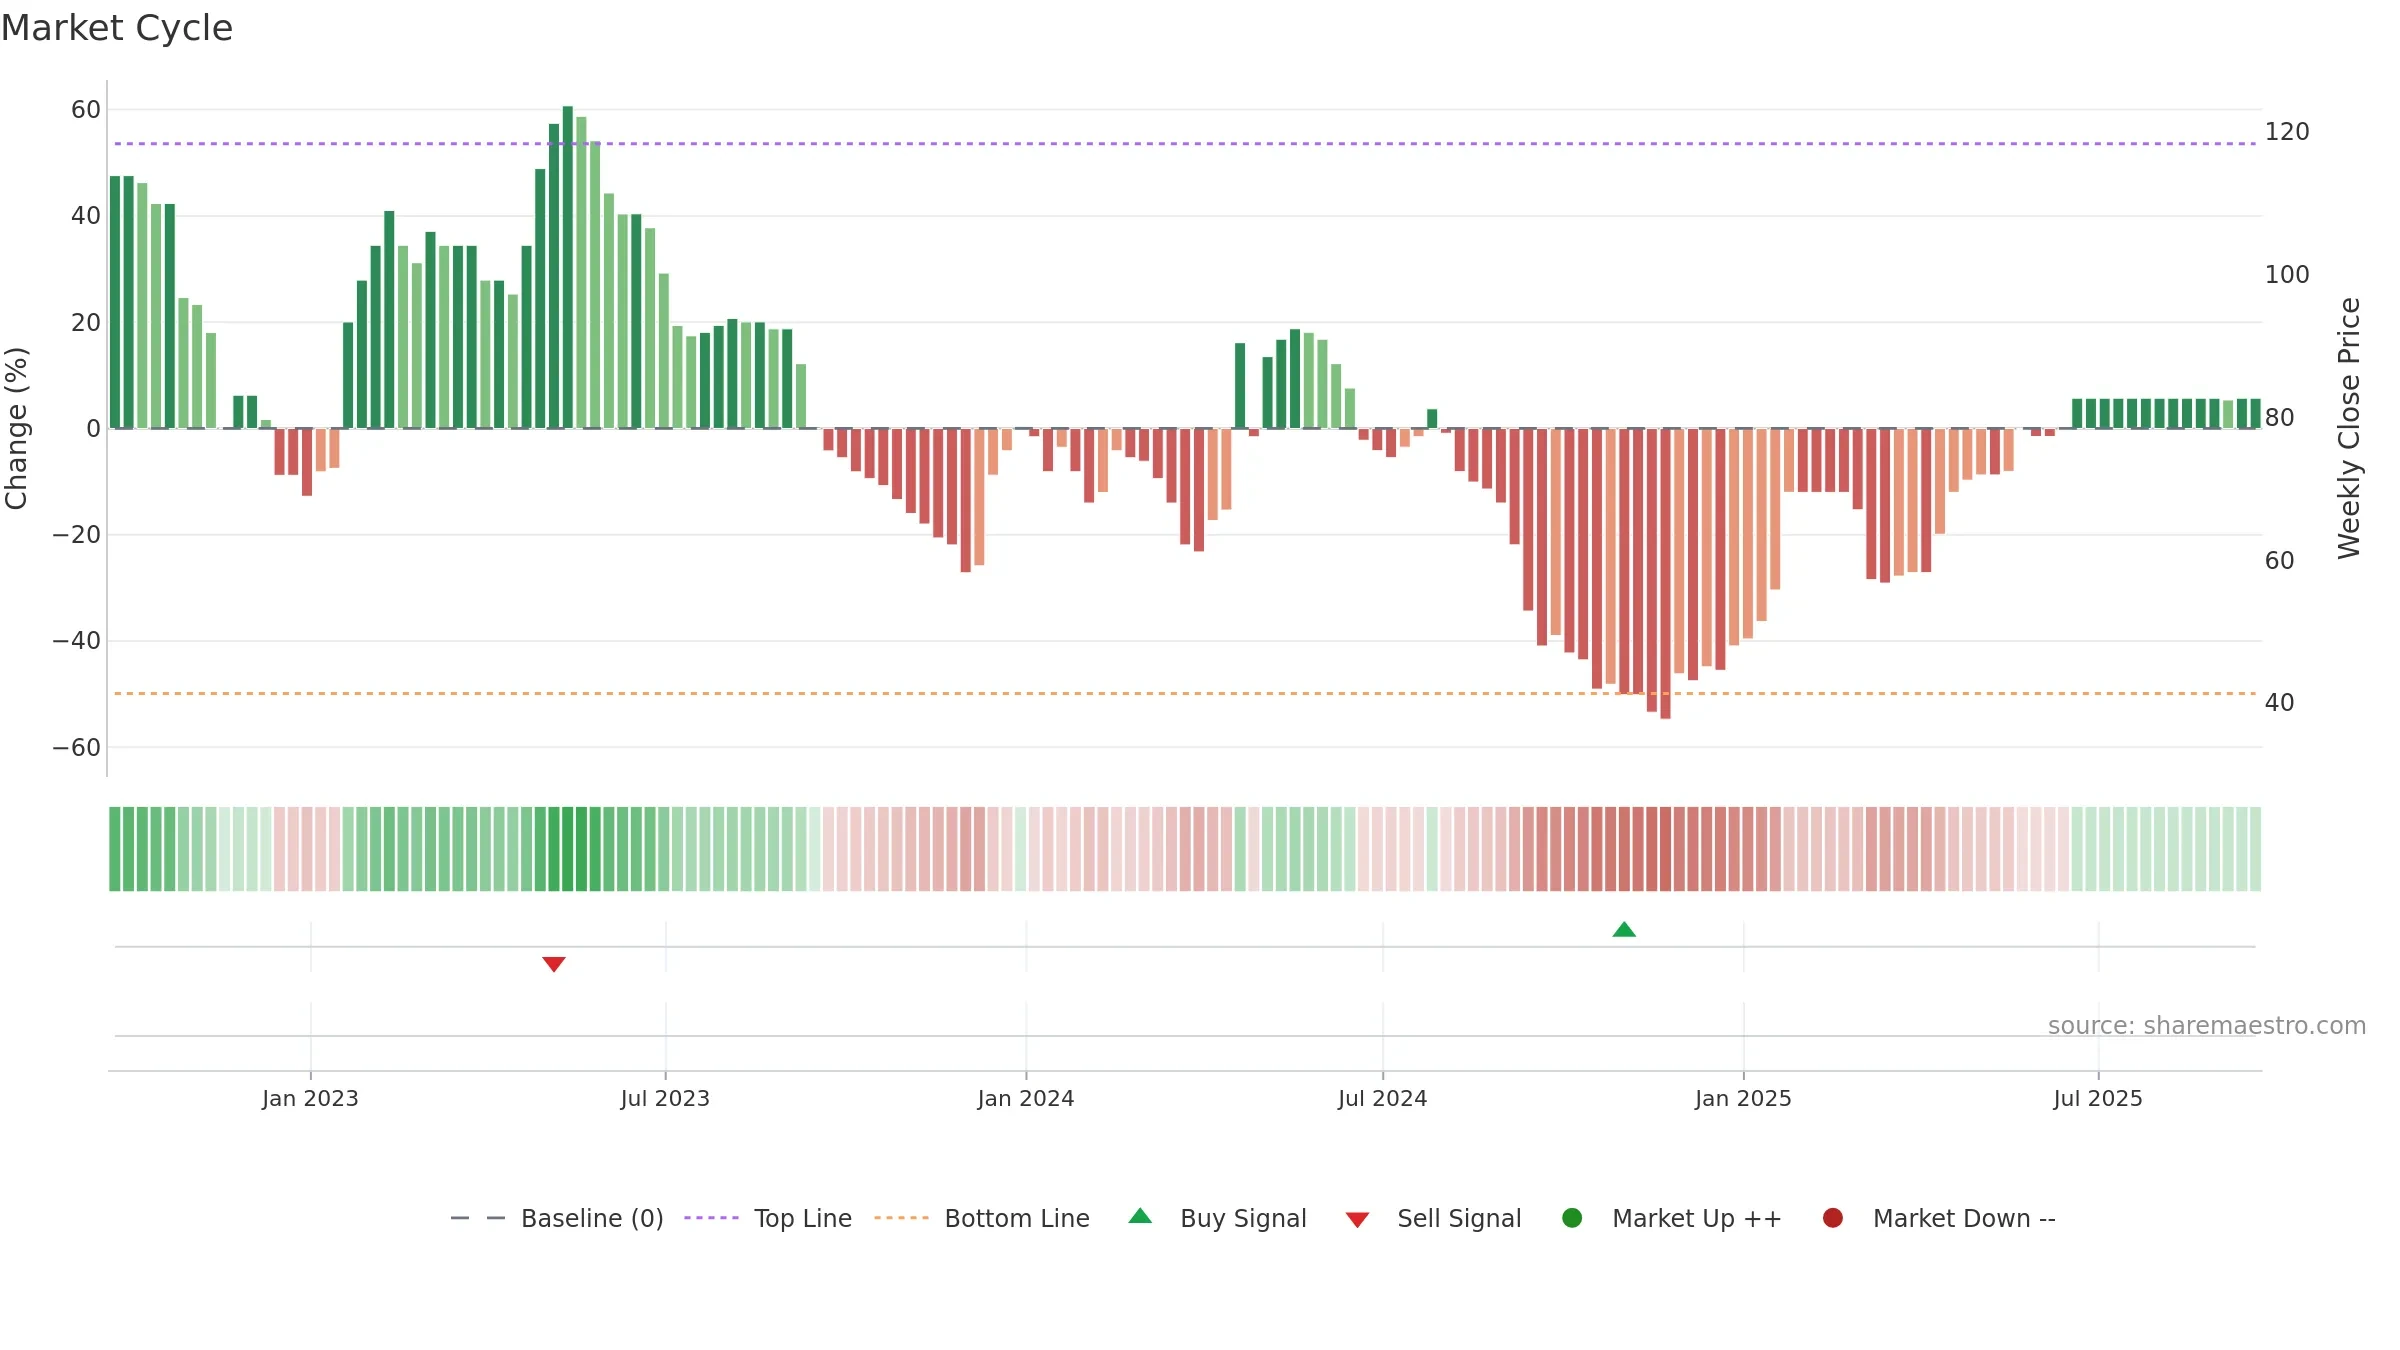Screen dimensions: 2400x1350
Task: Click the orange dotted Bottom Line on the chart
Action: 1185,693
